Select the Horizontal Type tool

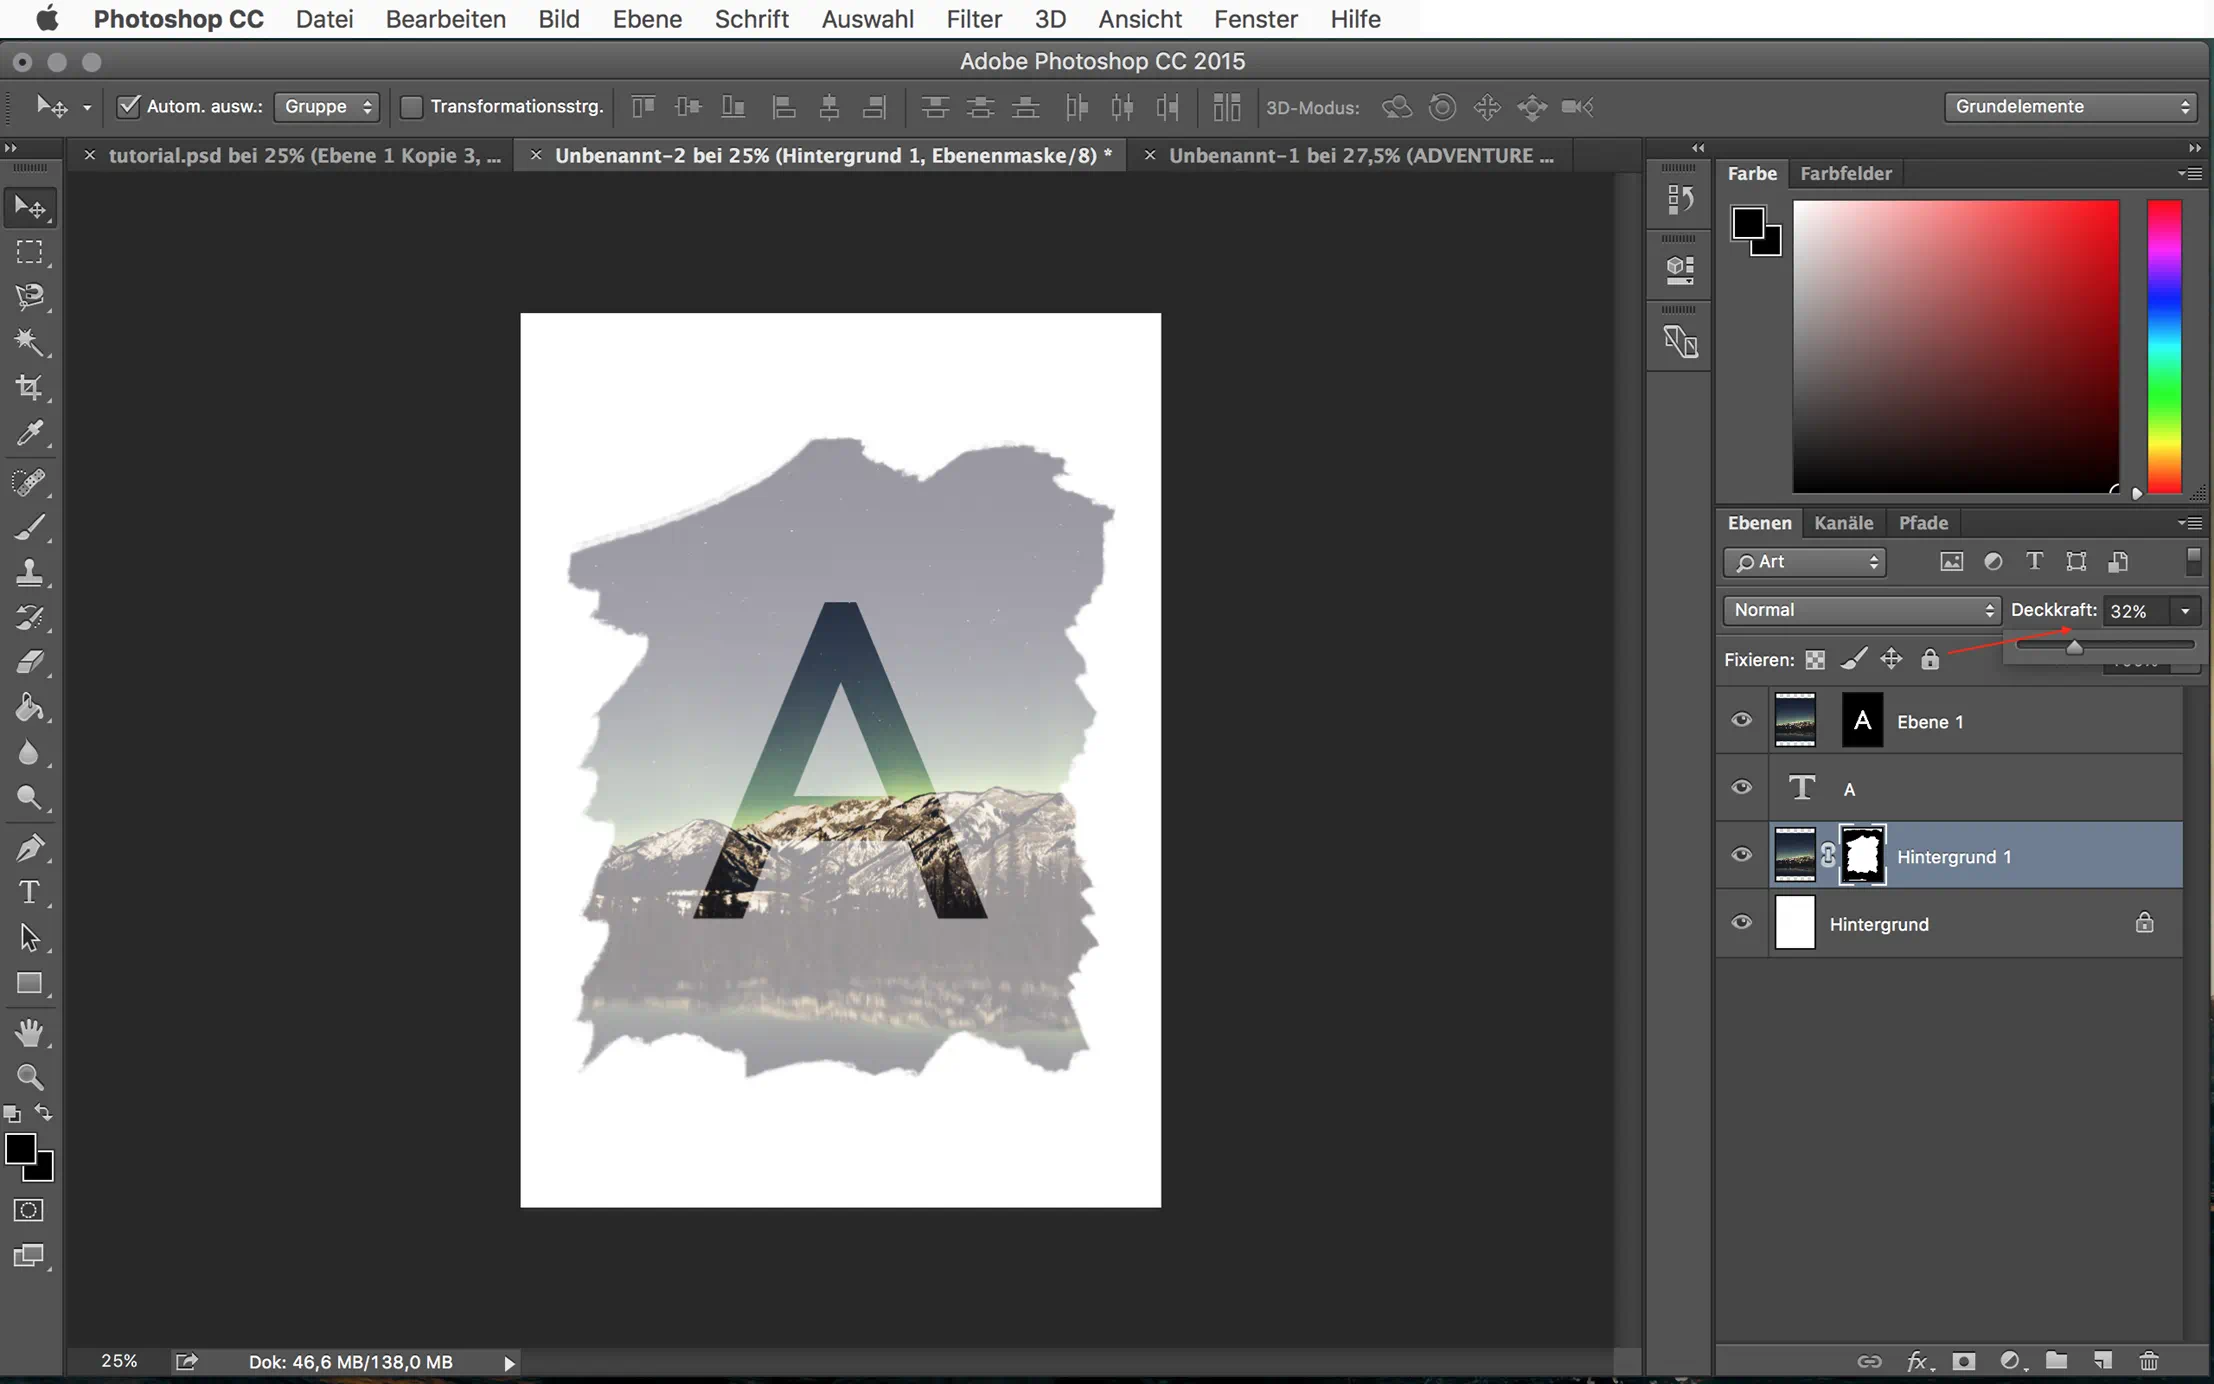(x=29, y=892)
